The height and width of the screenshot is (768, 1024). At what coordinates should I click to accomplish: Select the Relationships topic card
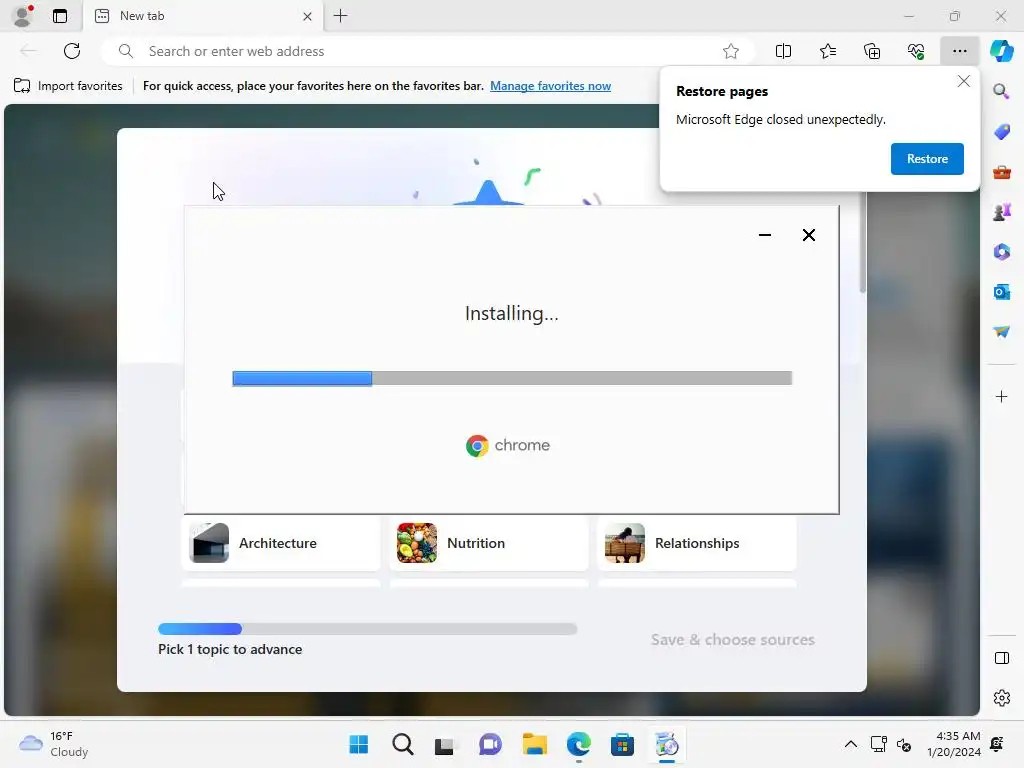(697, 543)
